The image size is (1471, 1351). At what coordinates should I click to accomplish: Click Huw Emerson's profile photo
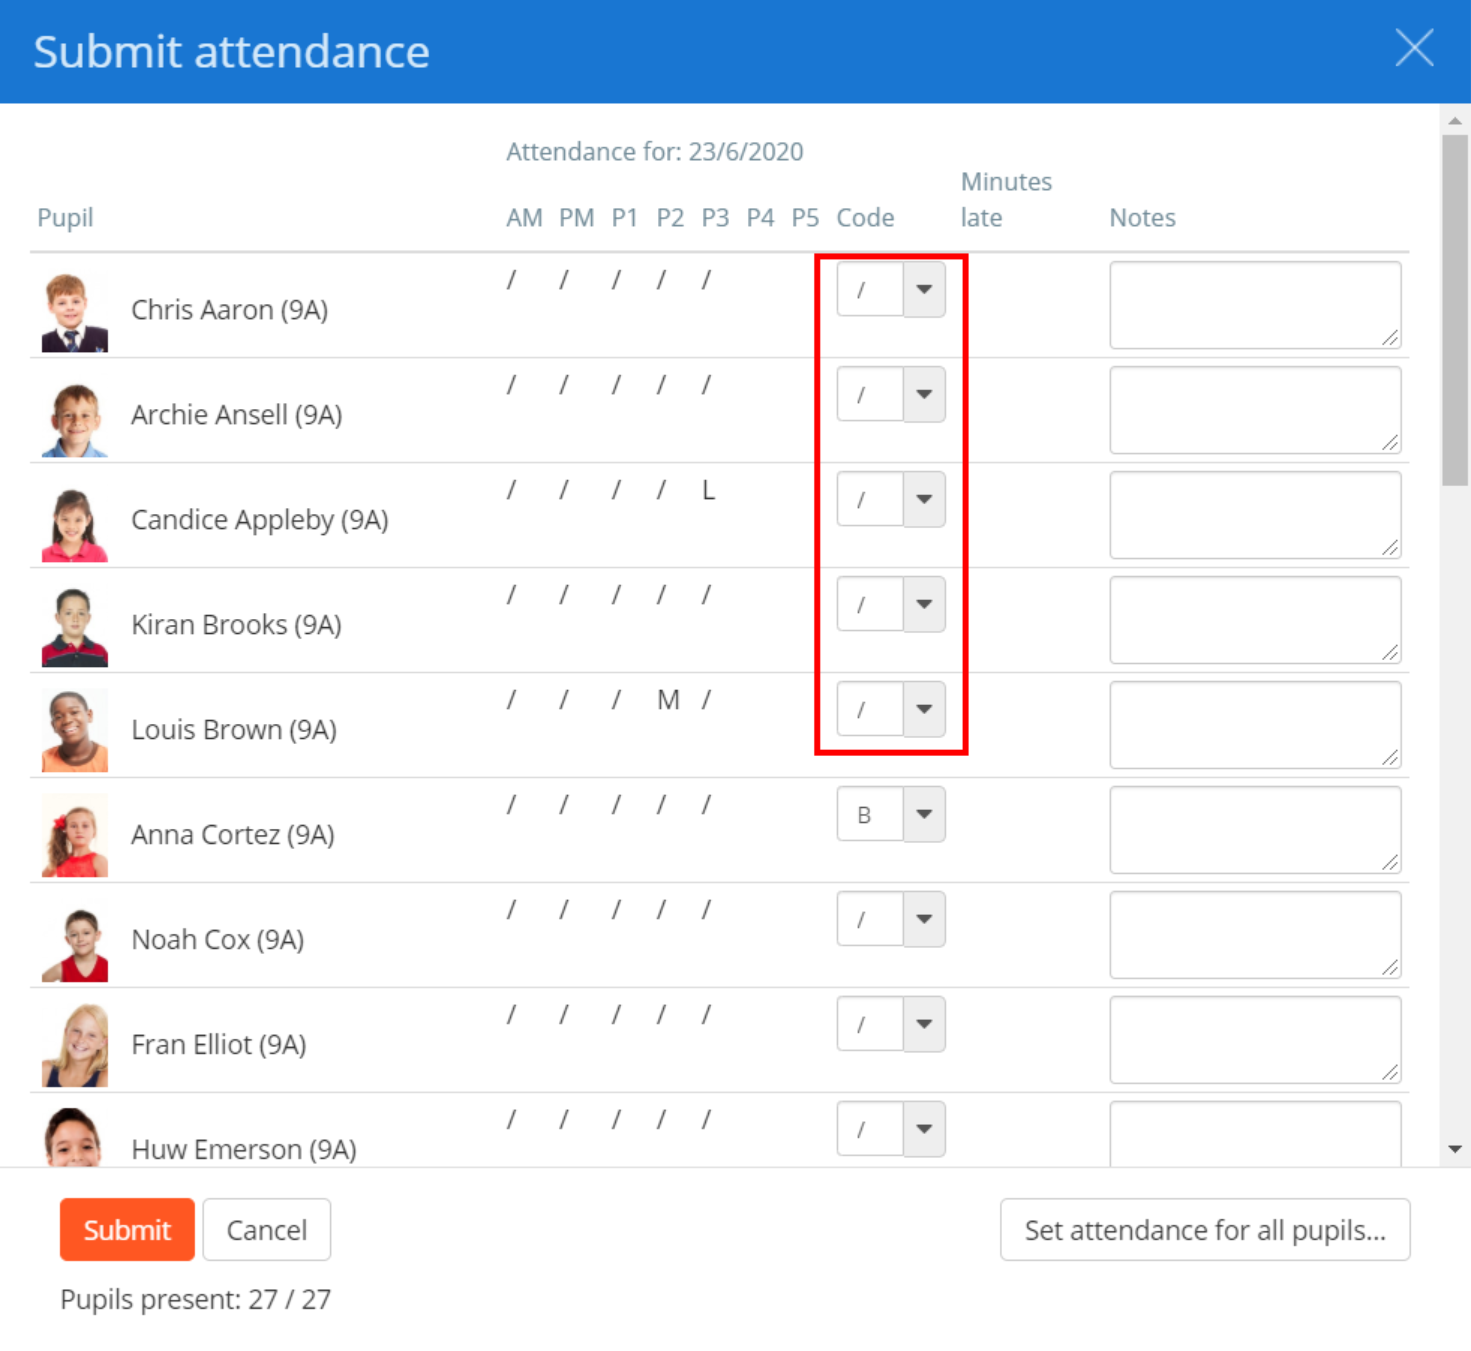coord(73,1135)
